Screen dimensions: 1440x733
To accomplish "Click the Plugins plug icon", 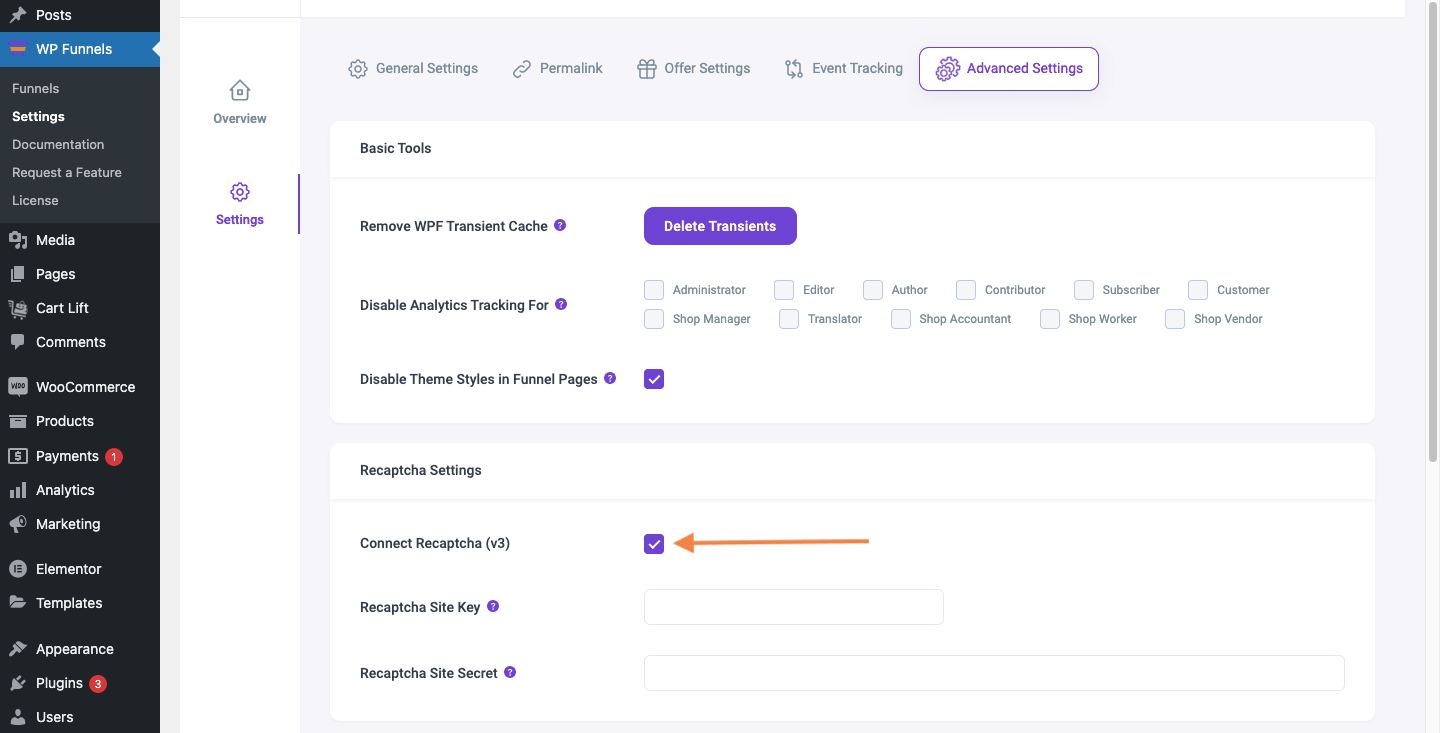I will (18, 683).
